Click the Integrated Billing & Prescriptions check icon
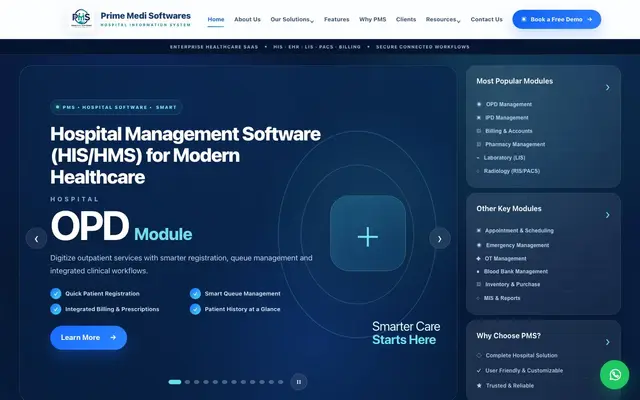Viewport: 640px width, 400px height. 56,309
